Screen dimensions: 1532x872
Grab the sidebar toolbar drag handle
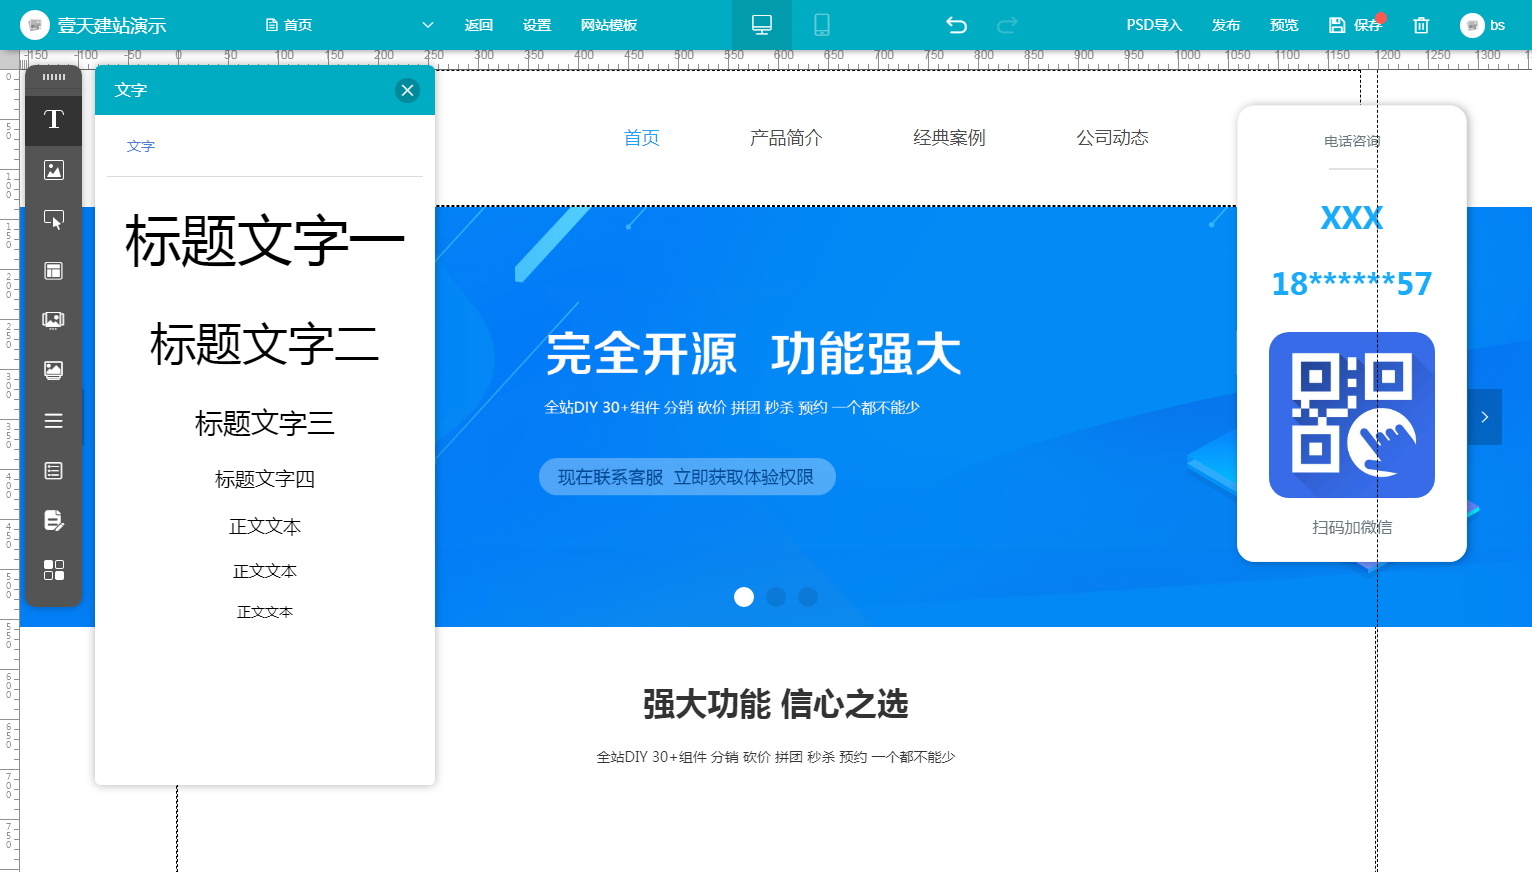pyautogui.click(x=54, y=77)
